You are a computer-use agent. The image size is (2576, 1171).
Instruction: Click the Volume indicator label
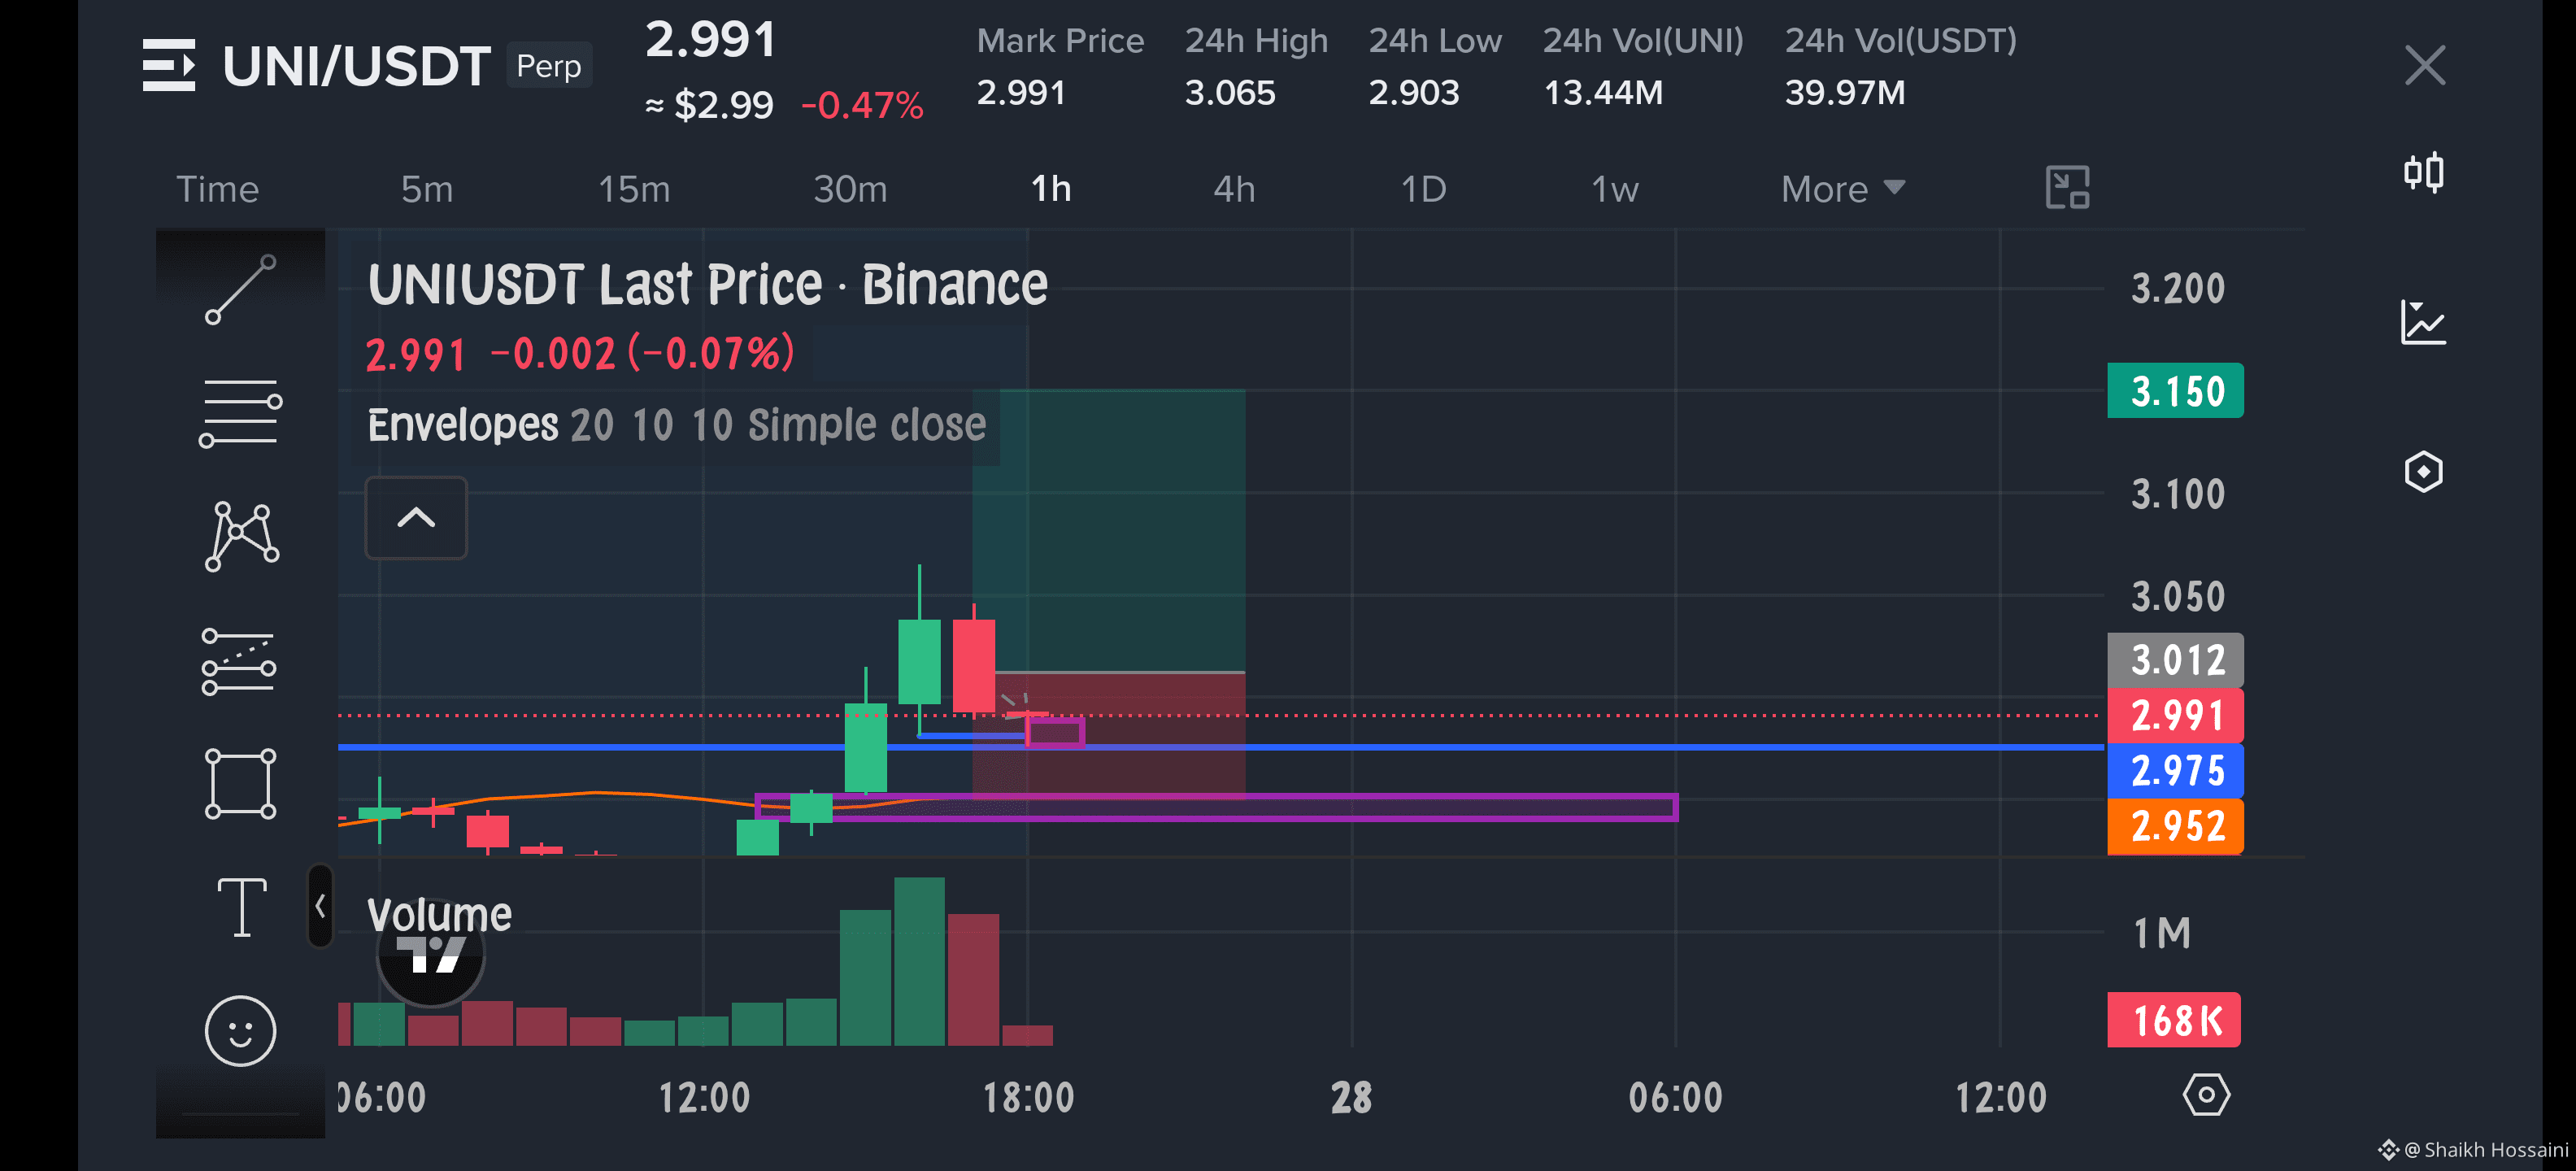[439, 914]
